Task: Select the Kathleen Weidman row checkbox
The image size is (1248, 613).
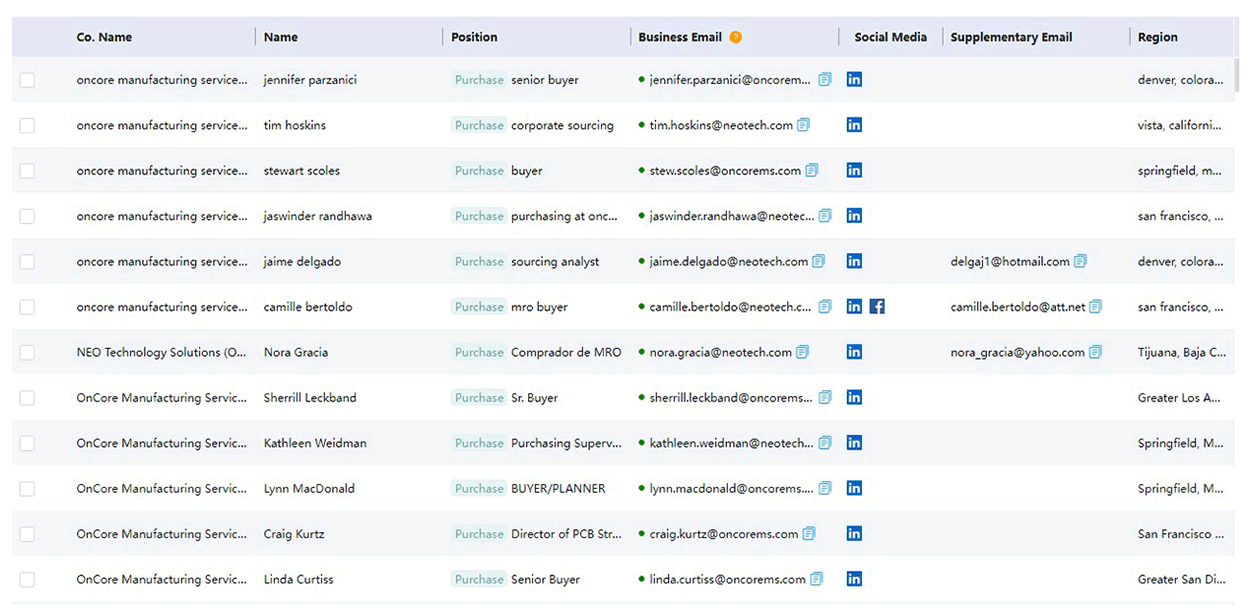Action: [x=27, y=443]
